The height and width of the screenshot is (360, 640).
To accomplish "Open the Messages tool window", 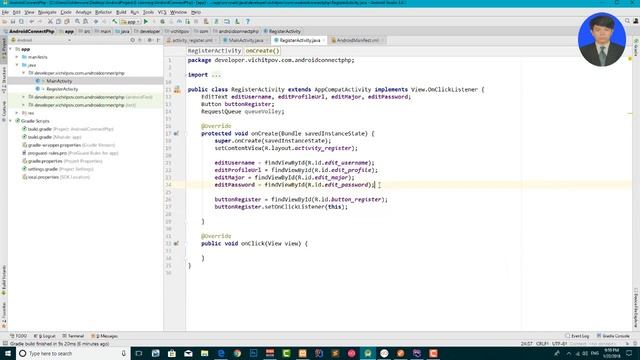I will [x=104, y=336].
